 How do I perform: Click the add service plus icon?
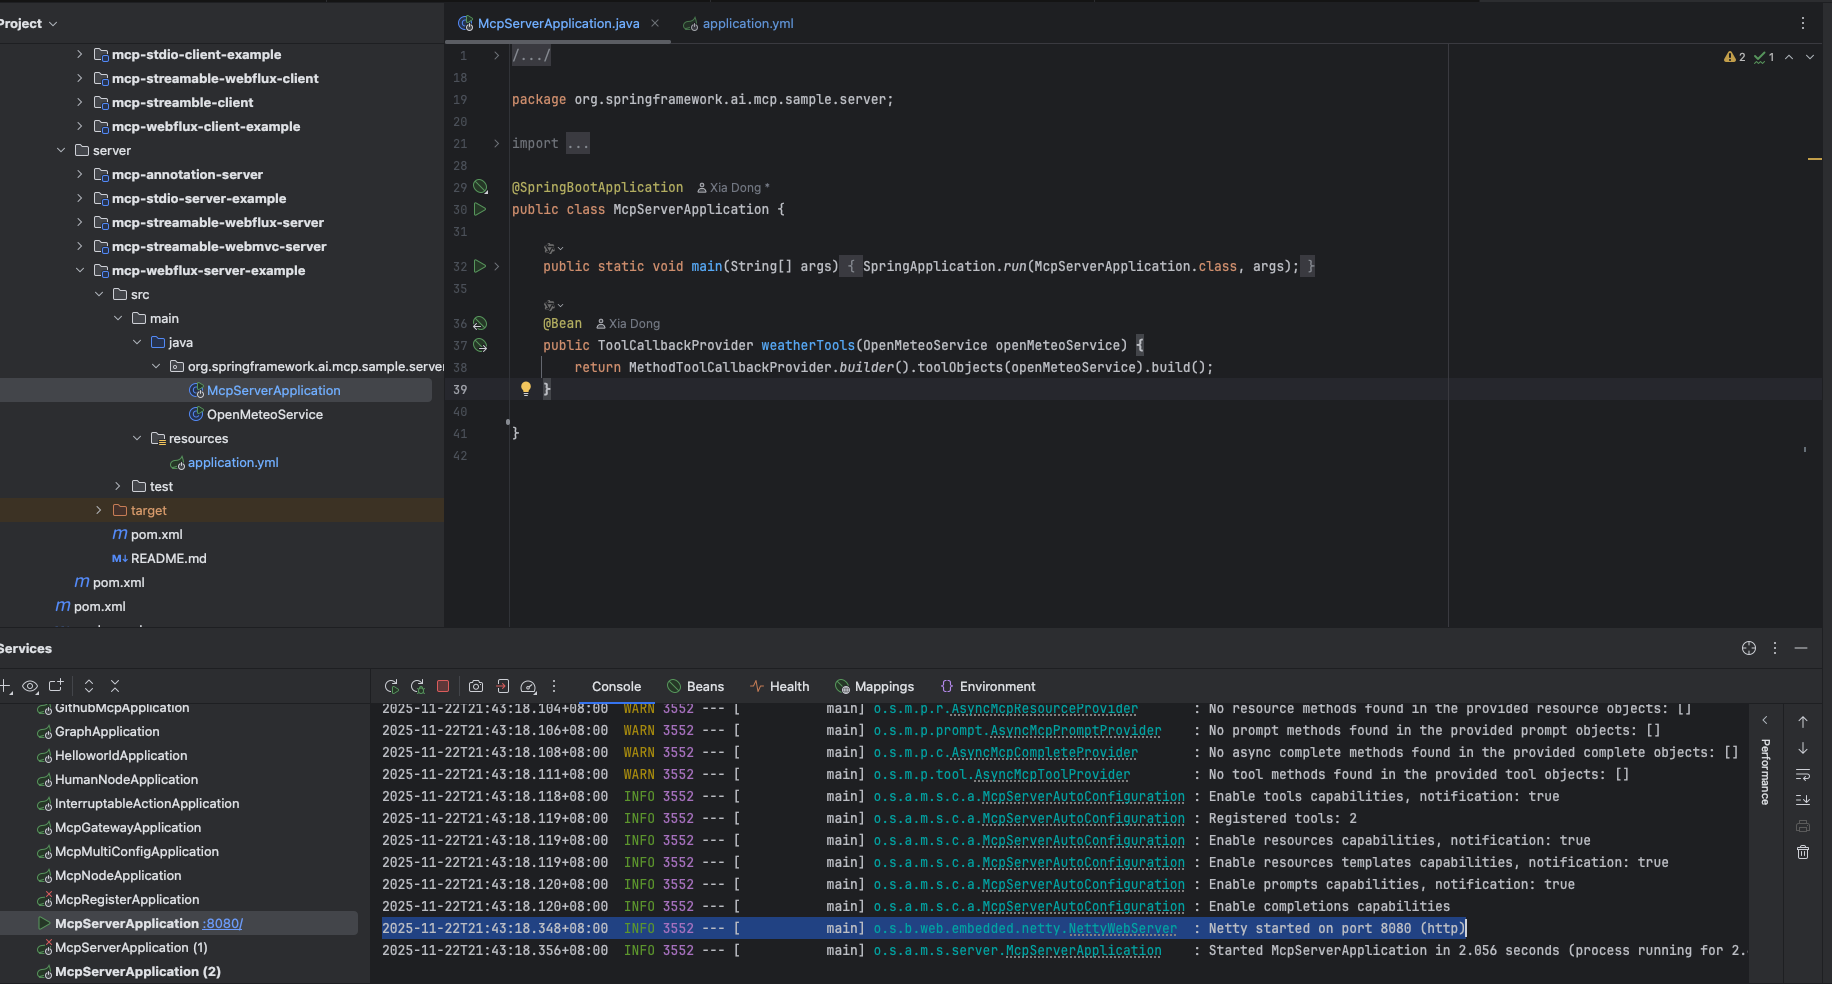click(x=5, y=686)
